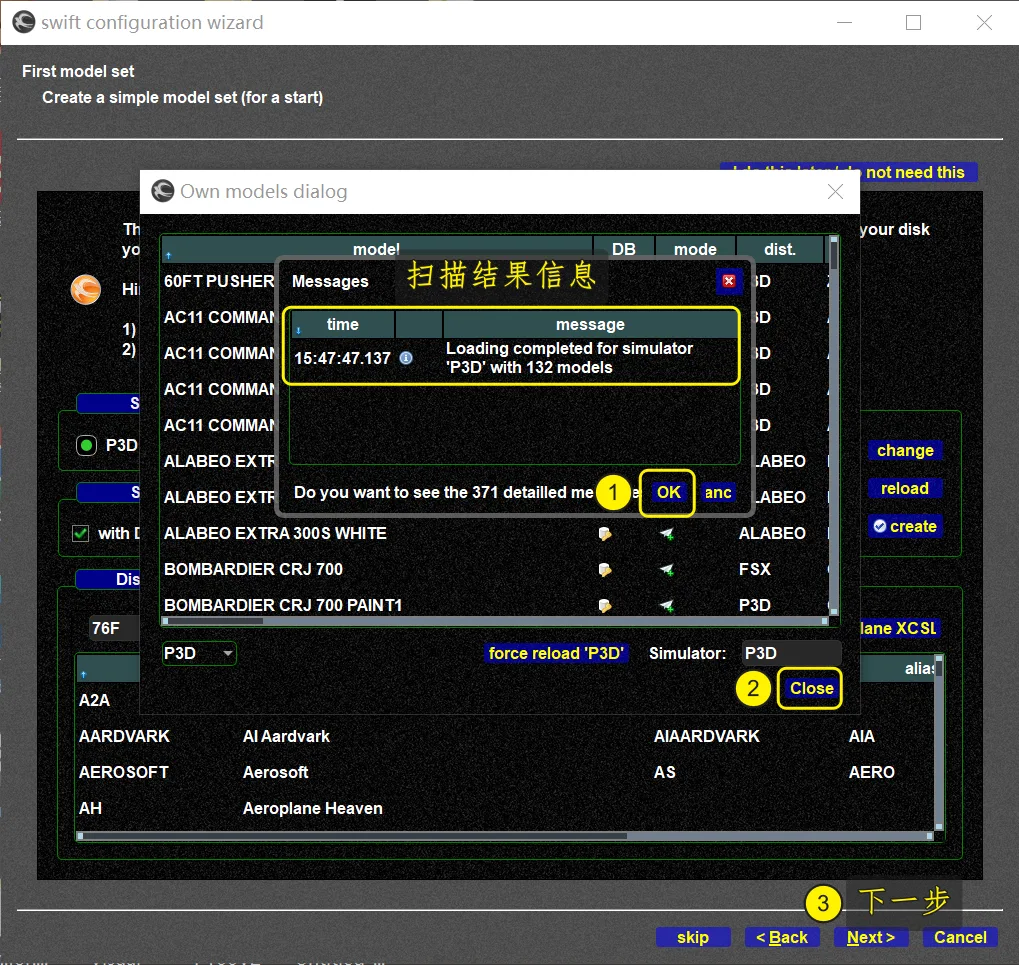Screen dimensions: 1019x965
Task: Click the cancel button in Messages
Action: coord(718,493)
